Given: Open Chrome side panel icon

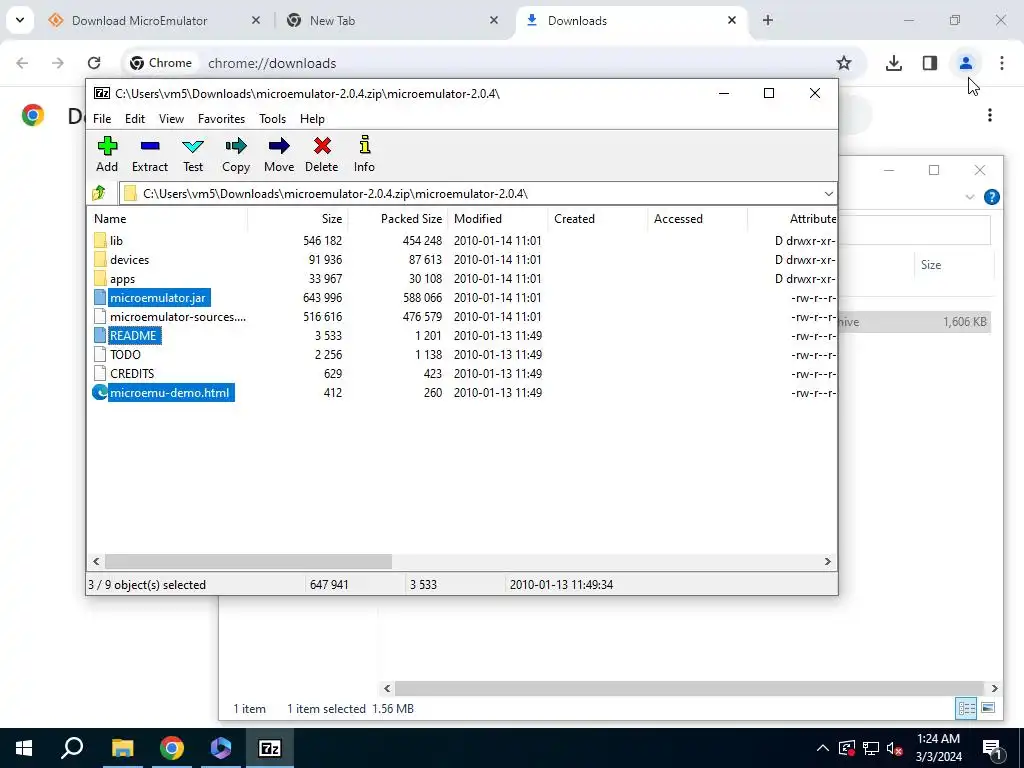Looking at the screenshot, I should coord(930,63).
